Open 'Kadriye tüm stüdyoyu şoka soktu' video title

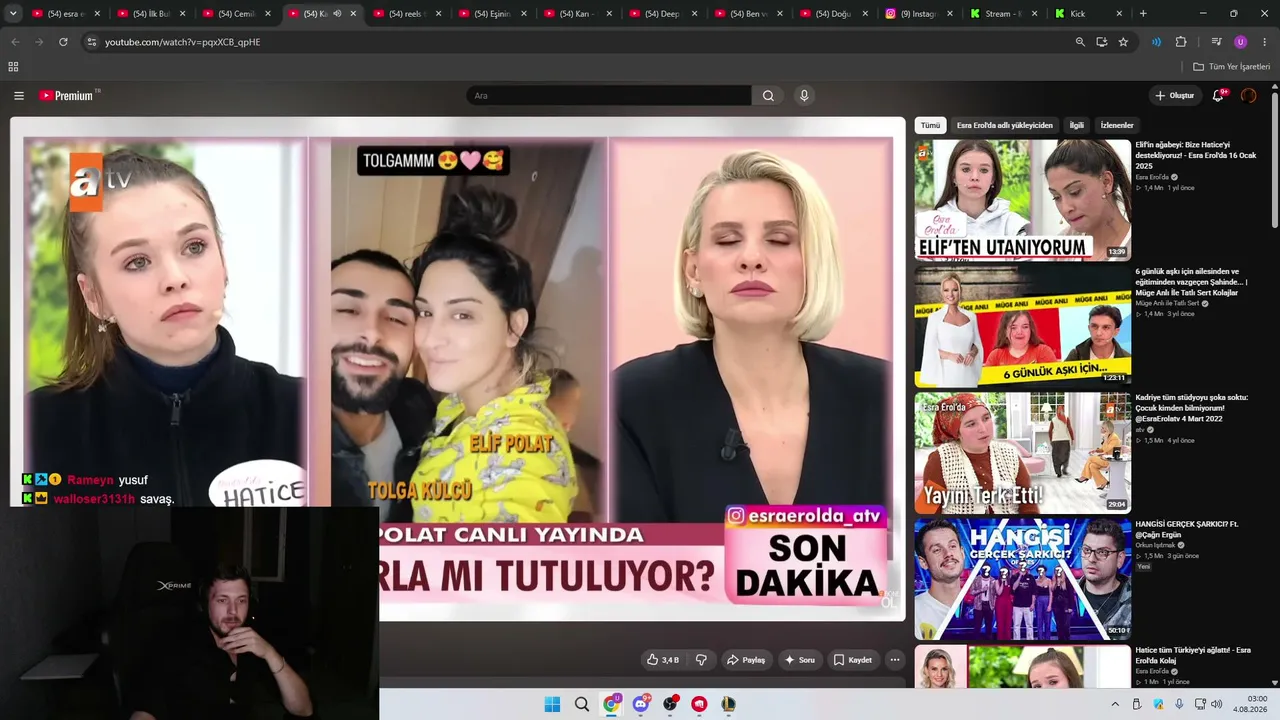(x=1191, y=408)
